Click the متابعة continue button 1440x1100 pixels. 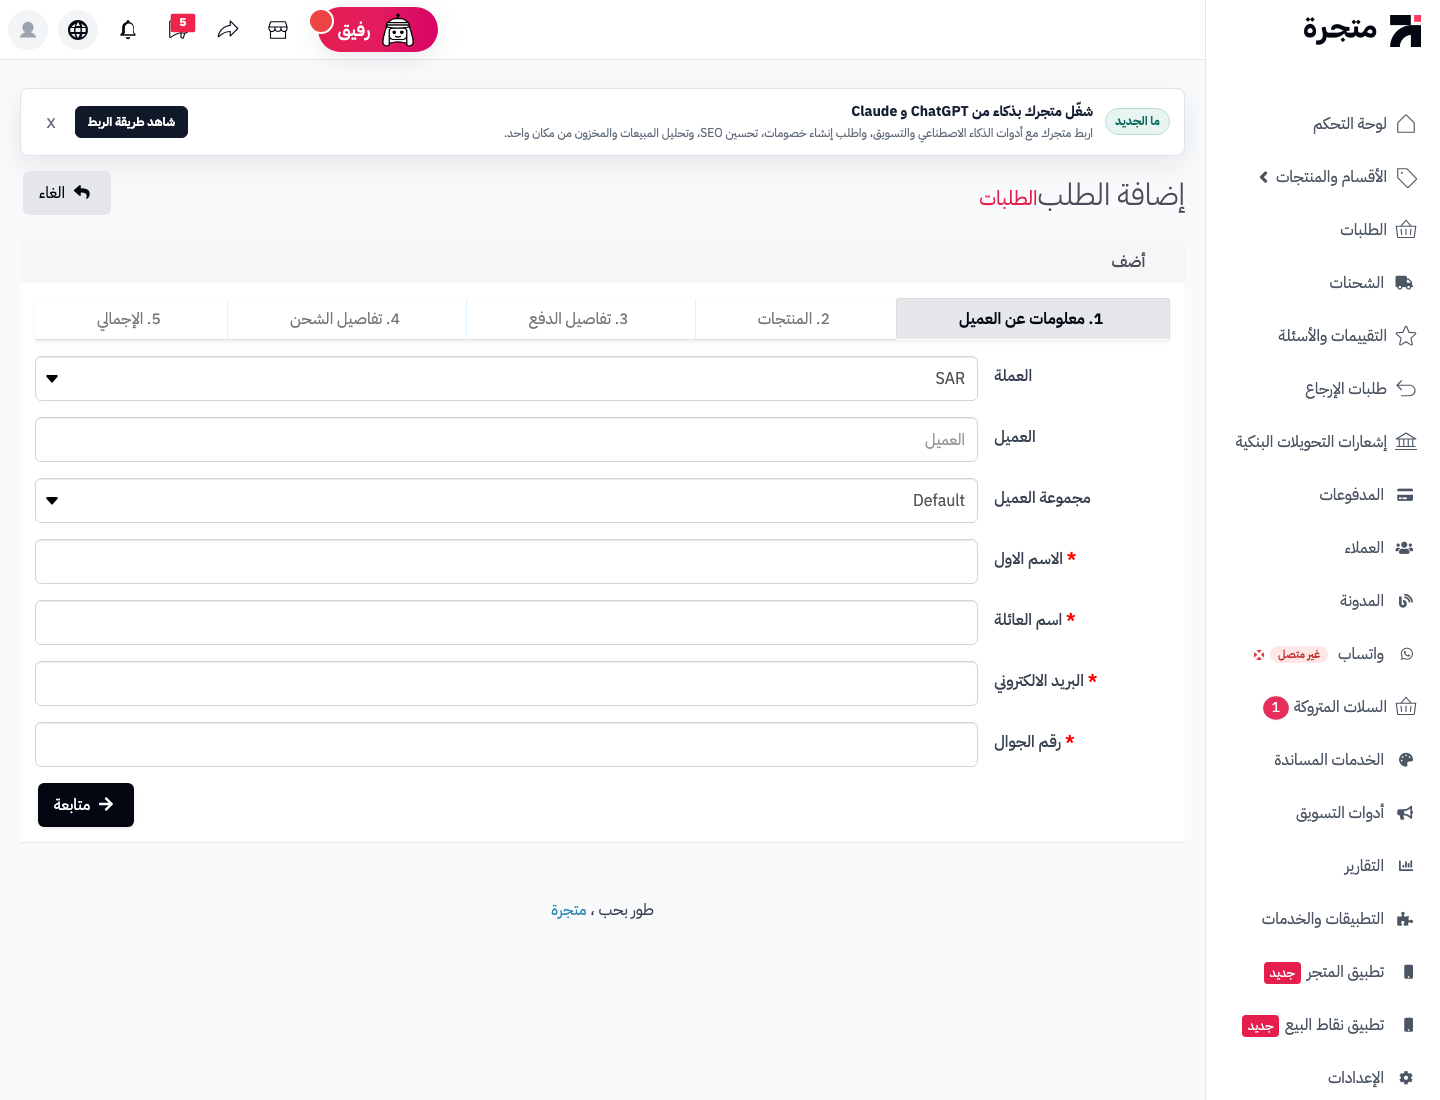pos(86,805)
